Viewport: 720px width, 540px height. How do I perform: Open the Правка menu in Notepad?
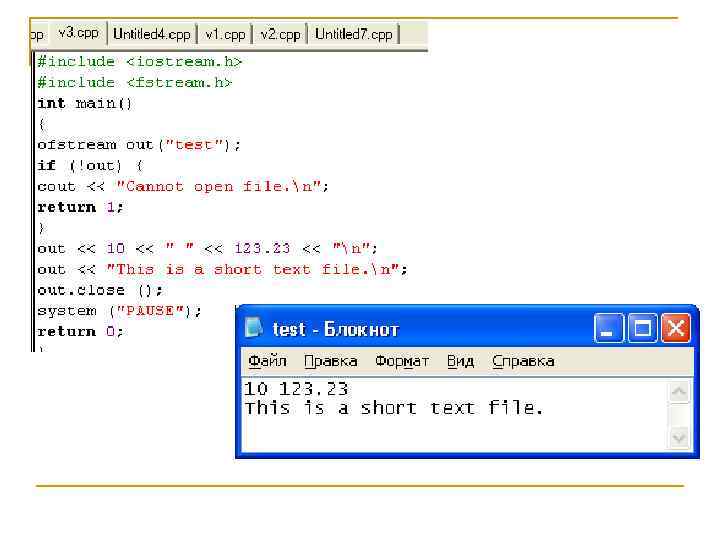point(331,361)
